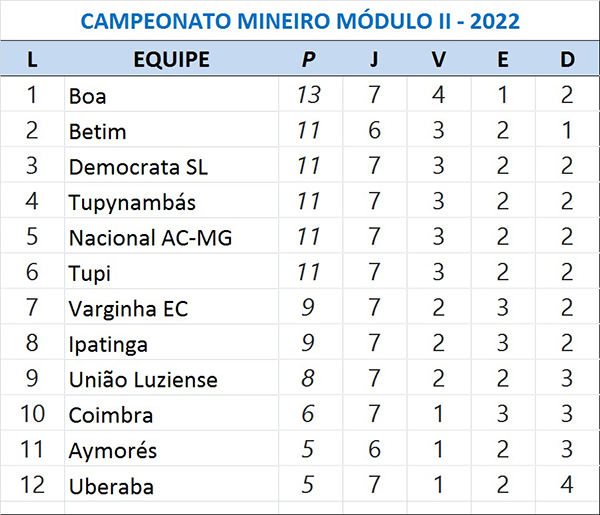Click the Campeonato Mineiro Módulo II title
Viewport: 600px width, 515px height.
coord(300,20)
